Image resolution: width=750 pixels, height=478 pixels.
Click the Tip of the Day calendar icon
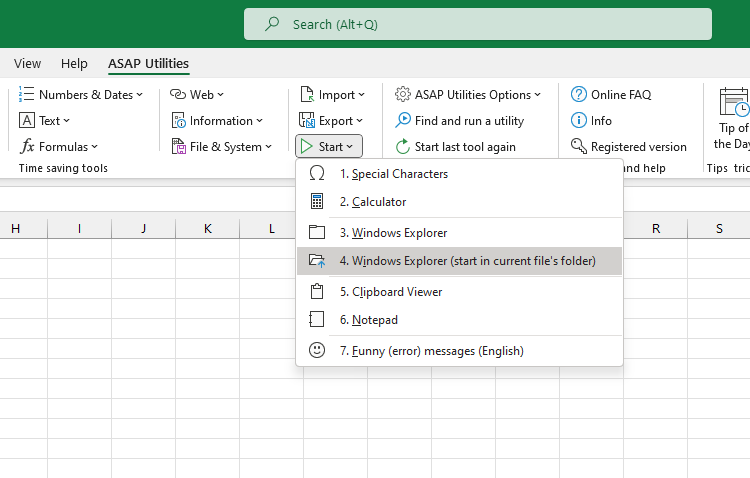point(734,101)
